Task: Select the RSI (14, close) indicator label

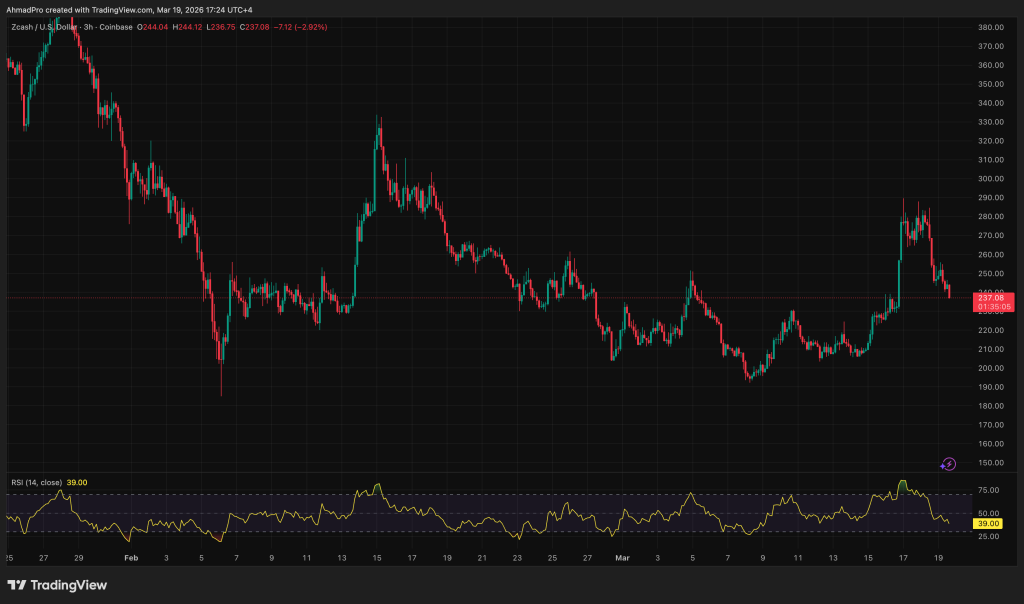Action: (x=34, y=482)
